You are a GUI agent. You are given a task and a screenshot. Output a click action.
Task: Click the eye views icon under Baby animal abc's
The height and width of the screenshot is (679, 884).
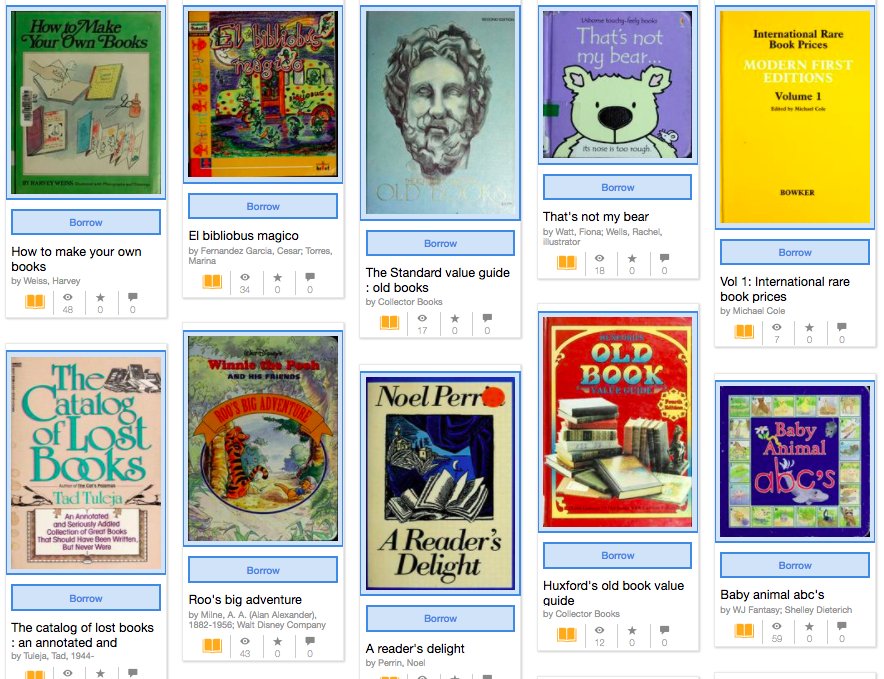pos(777,626)
